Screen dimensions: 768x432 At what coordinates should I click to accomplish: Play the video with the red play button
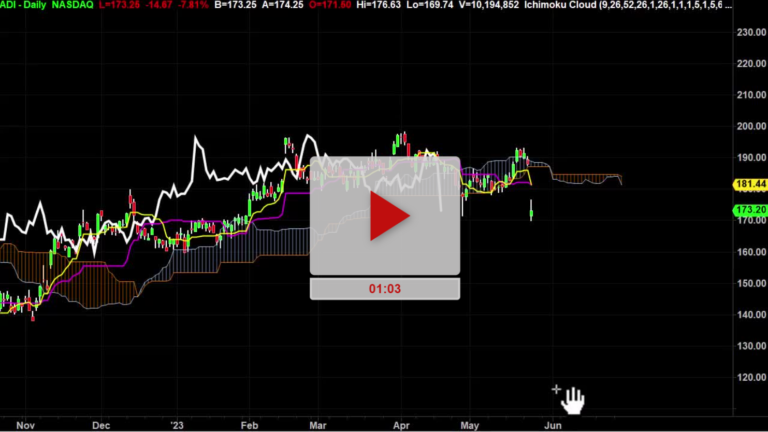point(385,216)
